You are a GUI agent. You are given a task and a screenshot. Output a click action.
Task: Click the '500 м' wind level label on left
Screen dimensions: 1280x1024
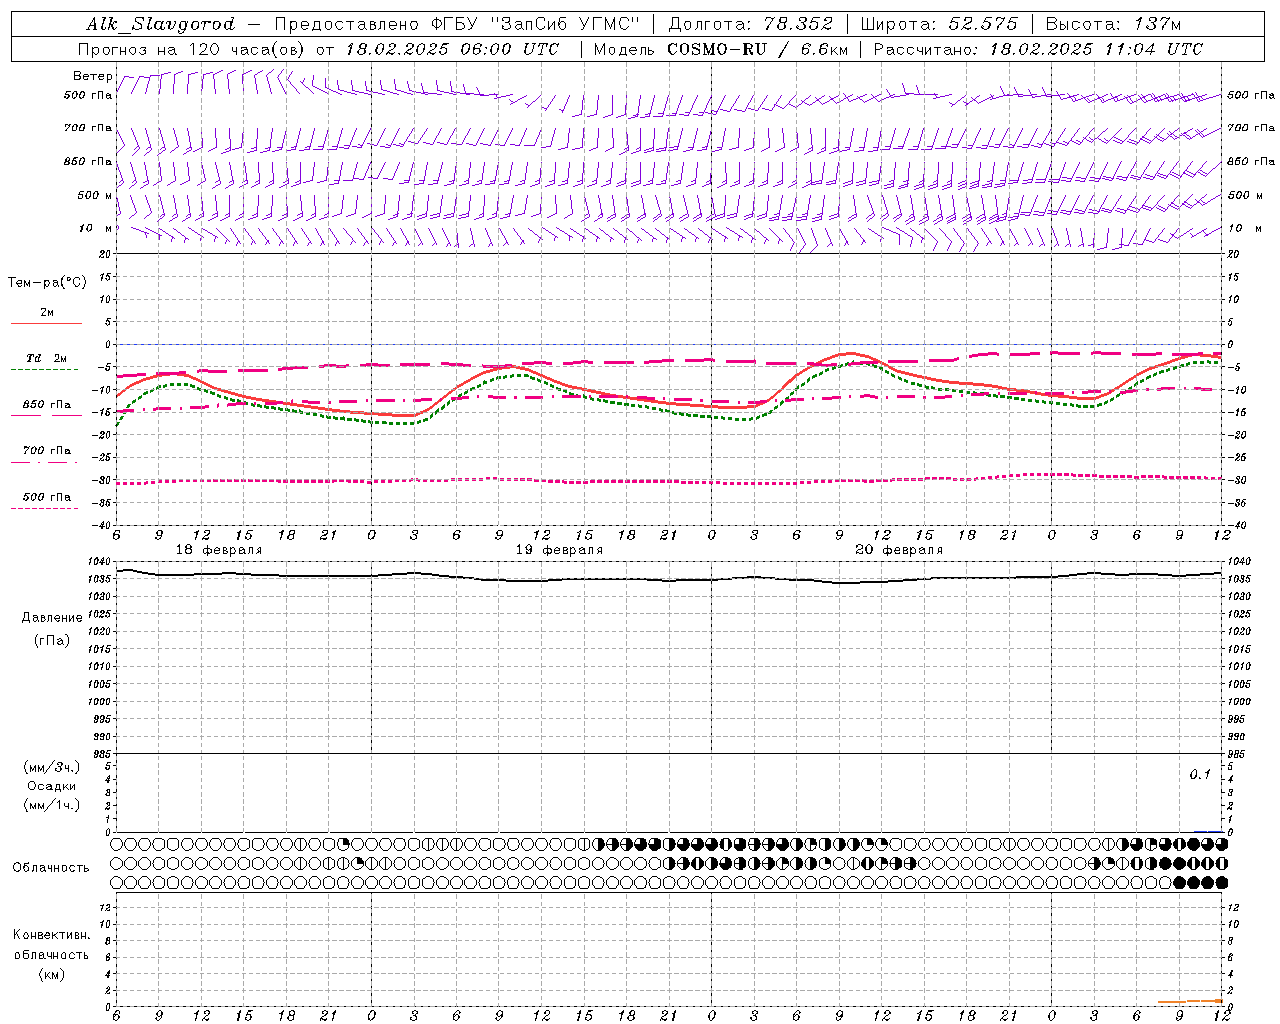pos(94,195)
